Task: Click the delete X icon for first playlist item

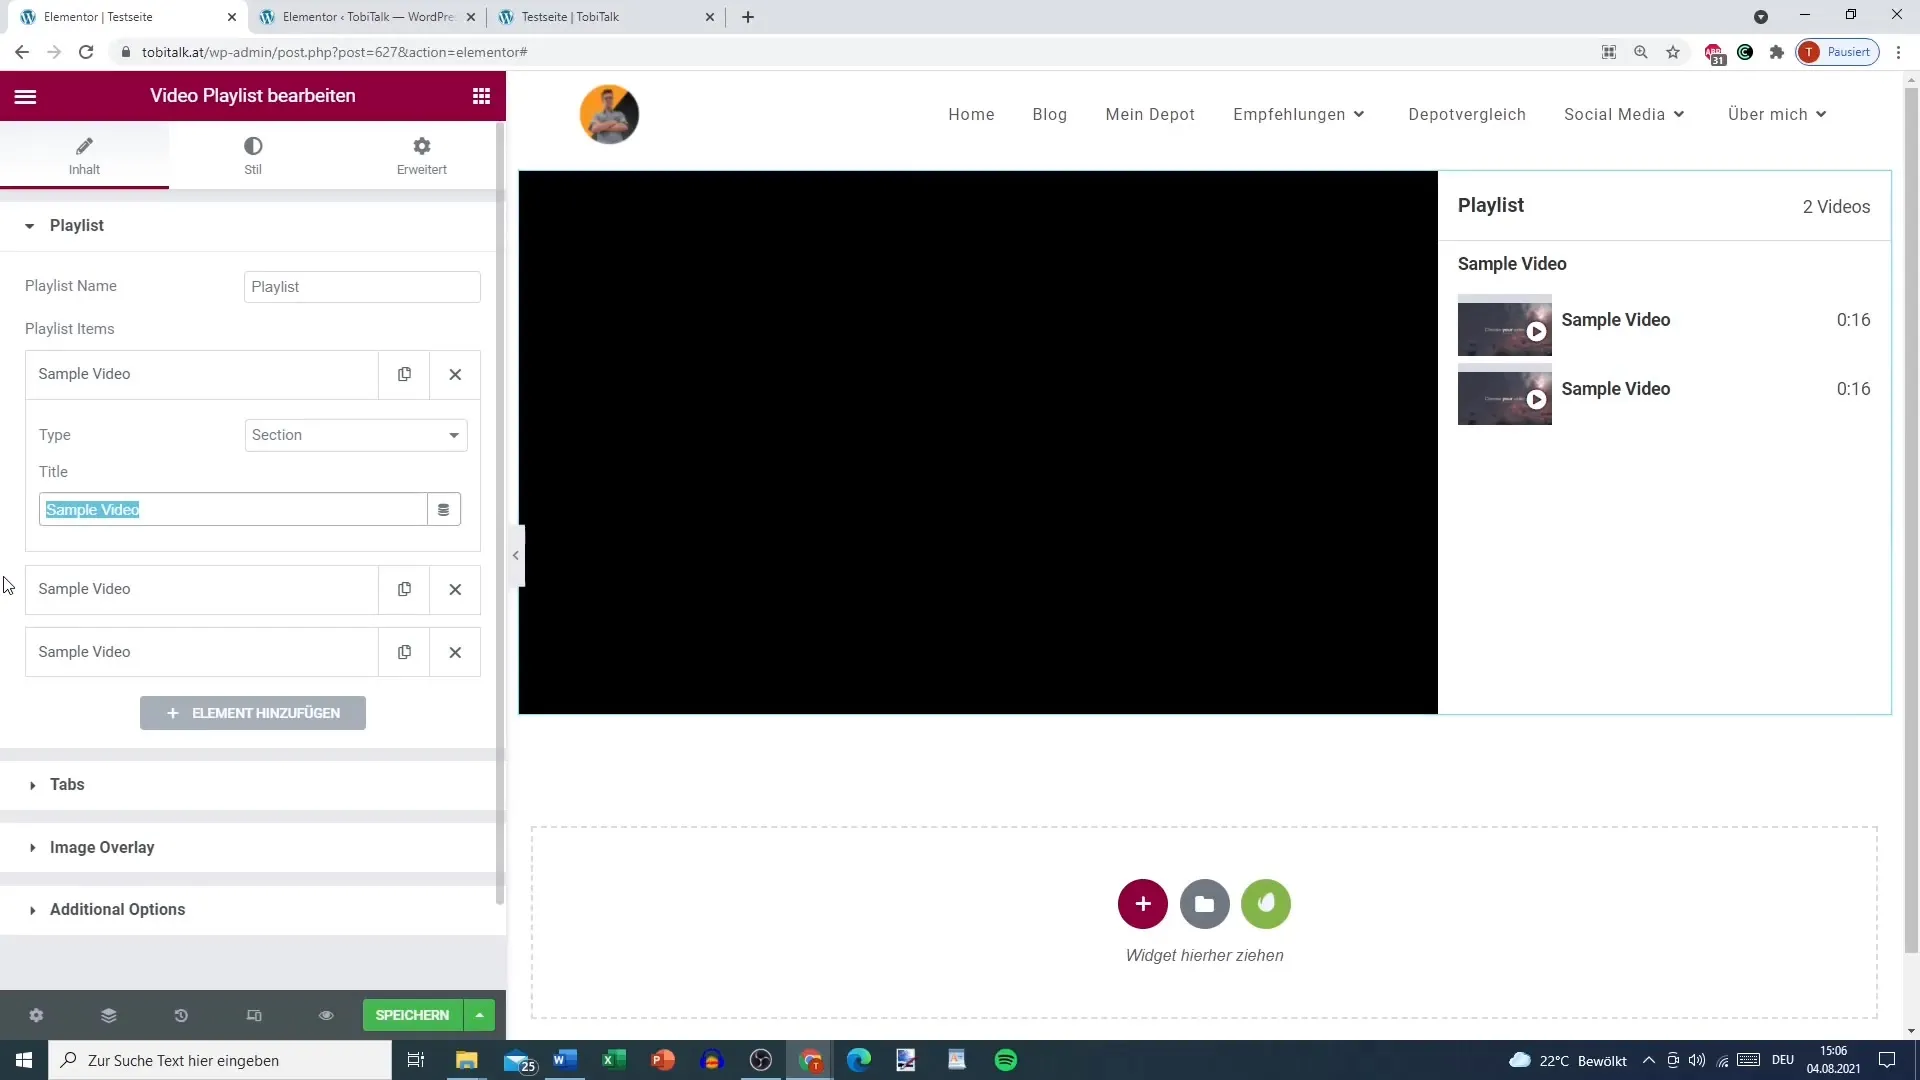Action: pyautogui.click(x=456, y=375)
